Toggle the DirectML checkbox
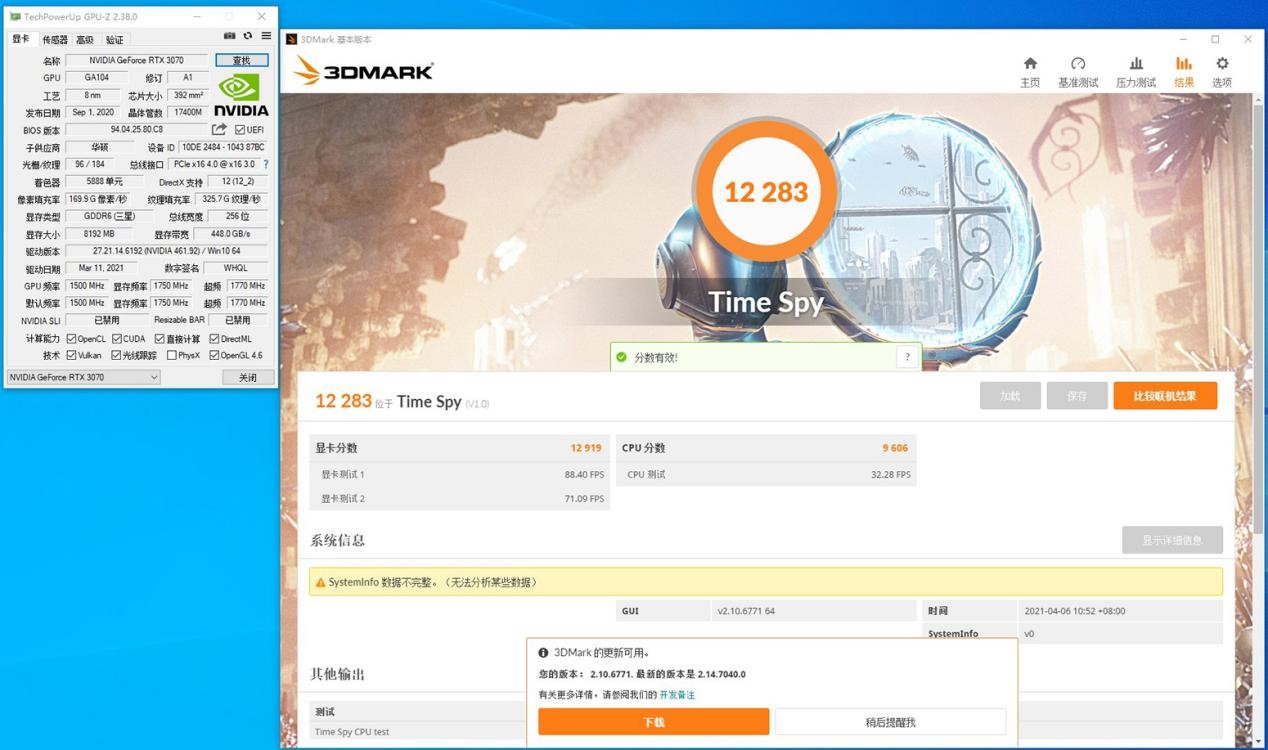Screen dimensions: 1268x750 (x=214, y=339)
